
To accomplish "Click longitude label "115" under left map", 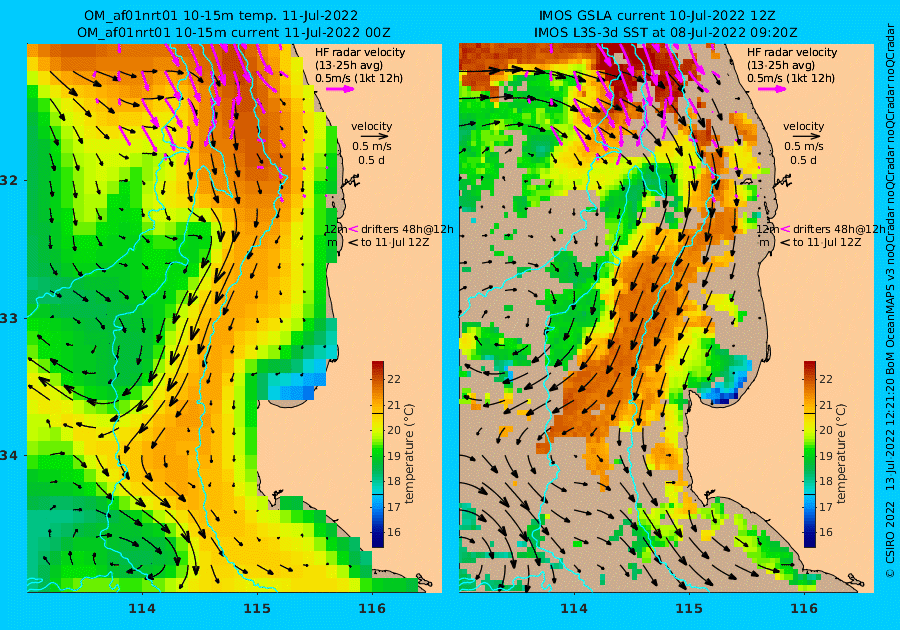I will click(x=257, y=609).
